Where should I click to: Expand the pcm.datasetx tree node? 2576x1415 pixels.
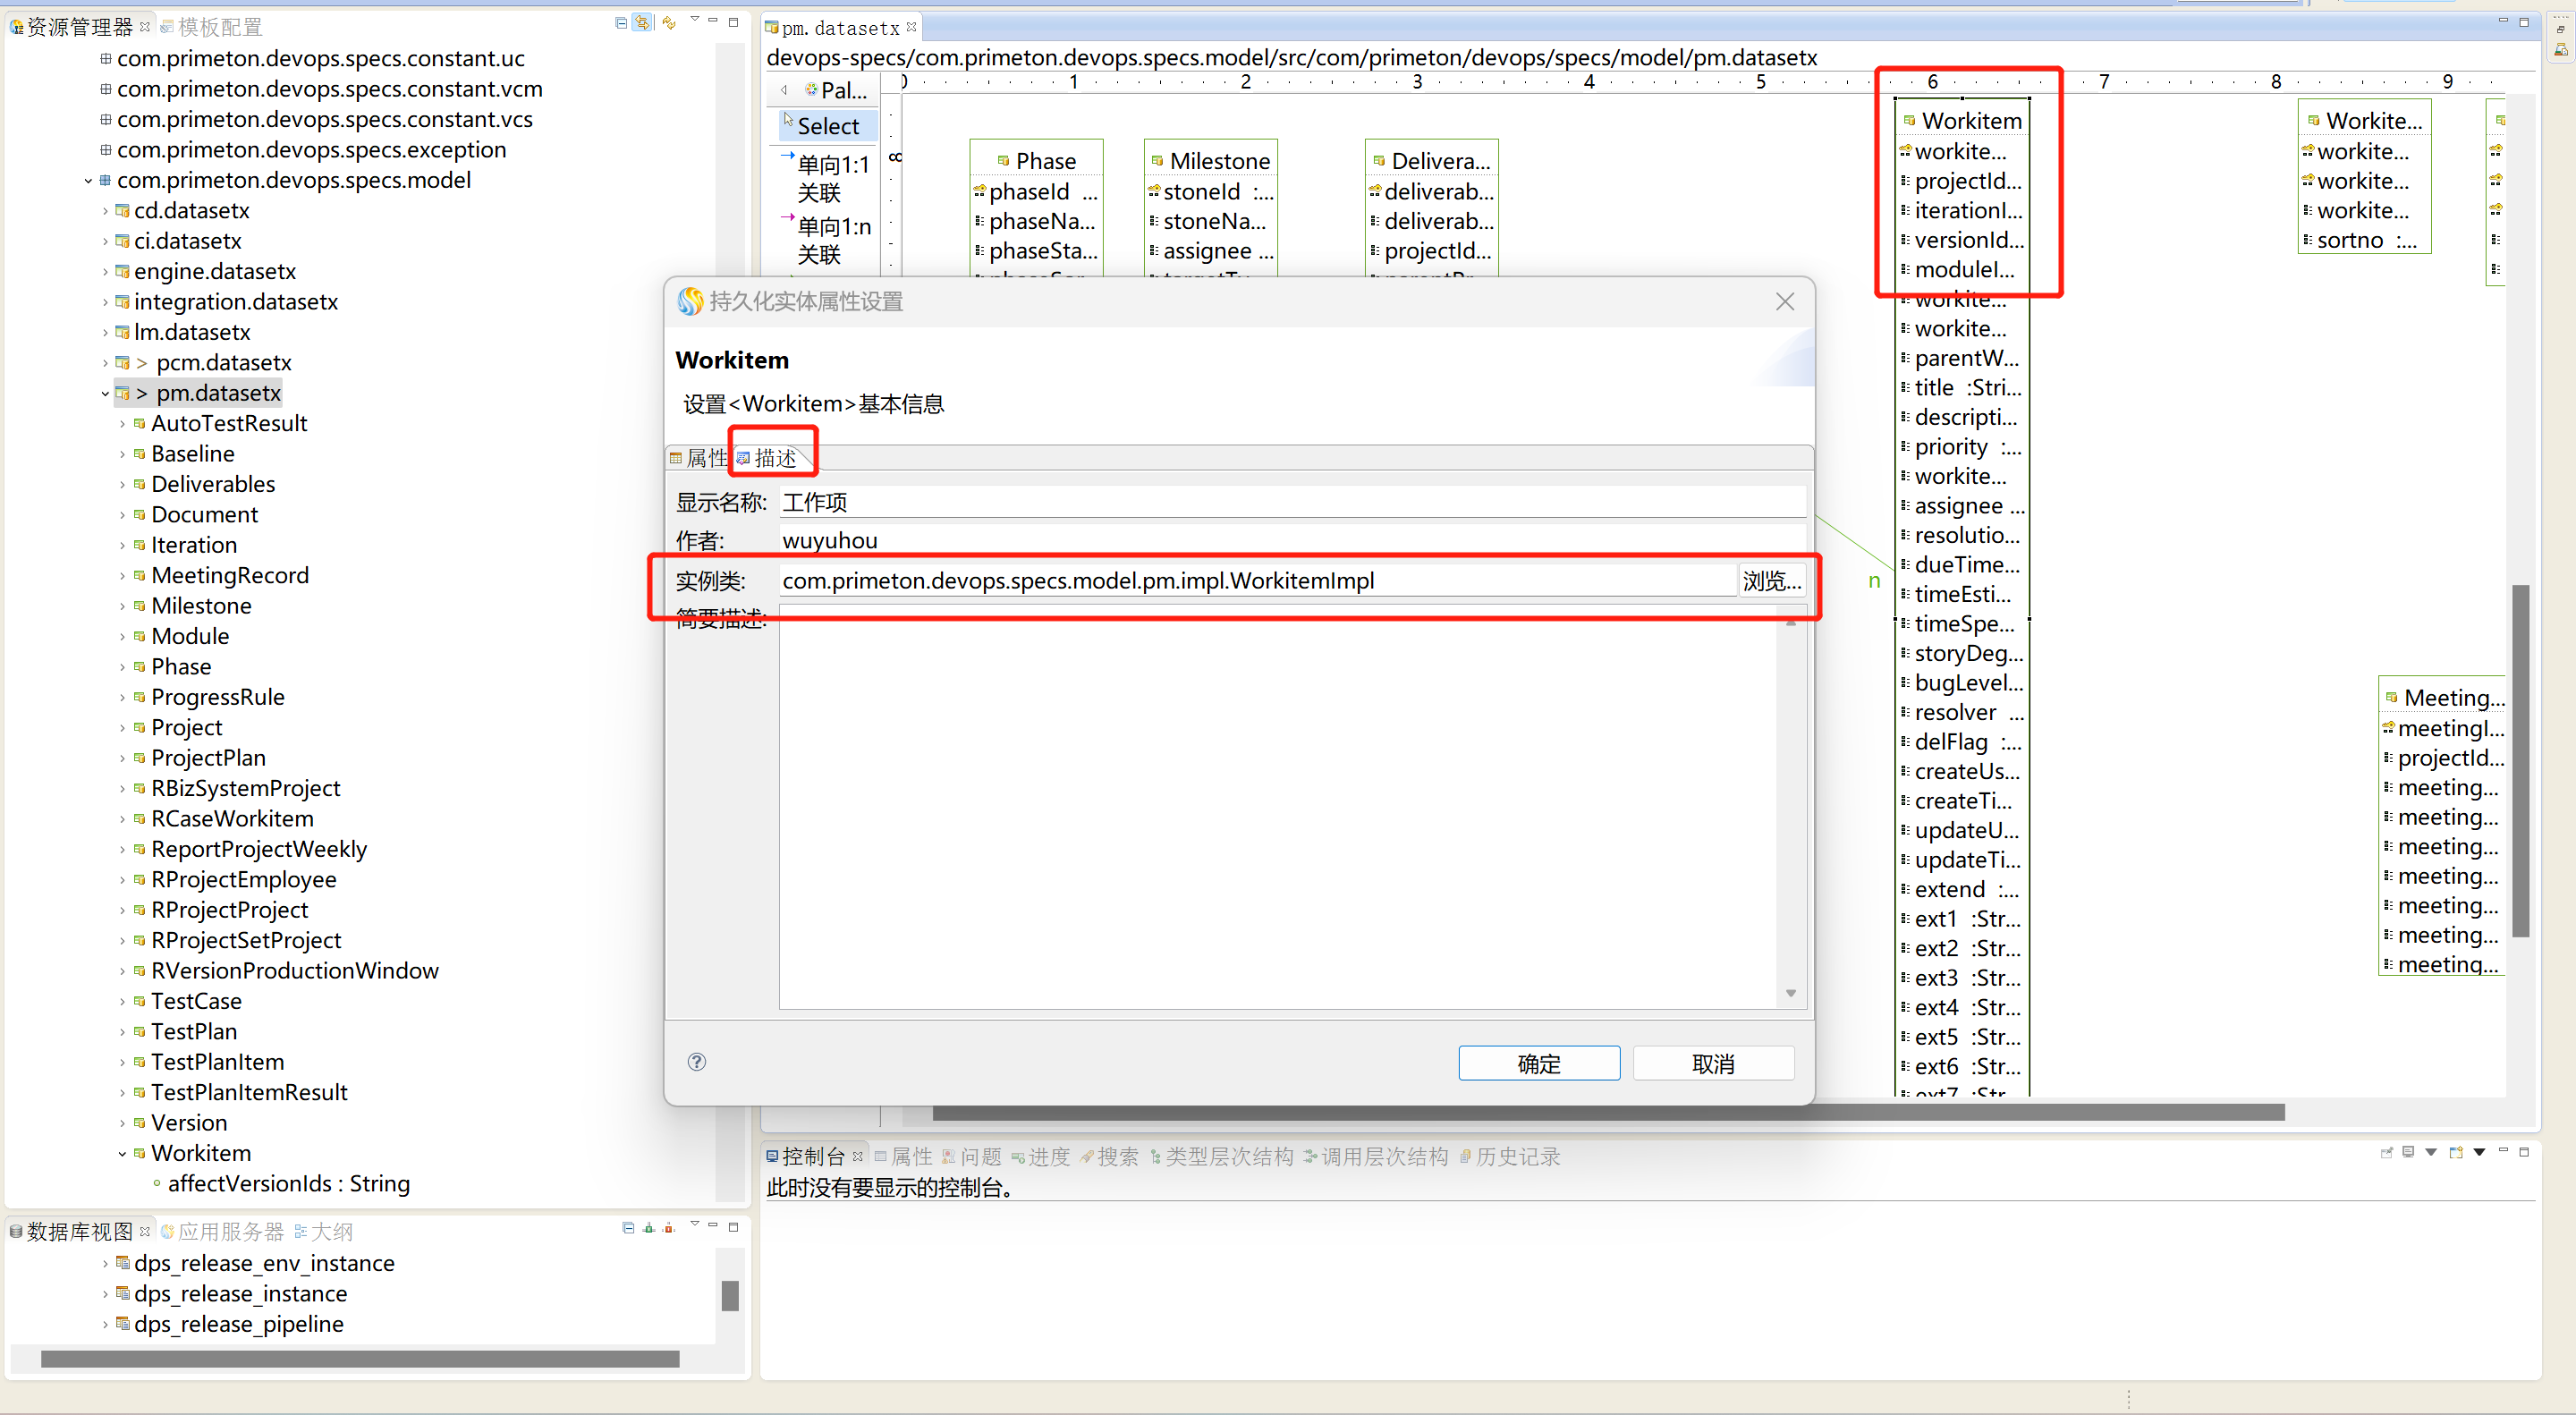105,363
